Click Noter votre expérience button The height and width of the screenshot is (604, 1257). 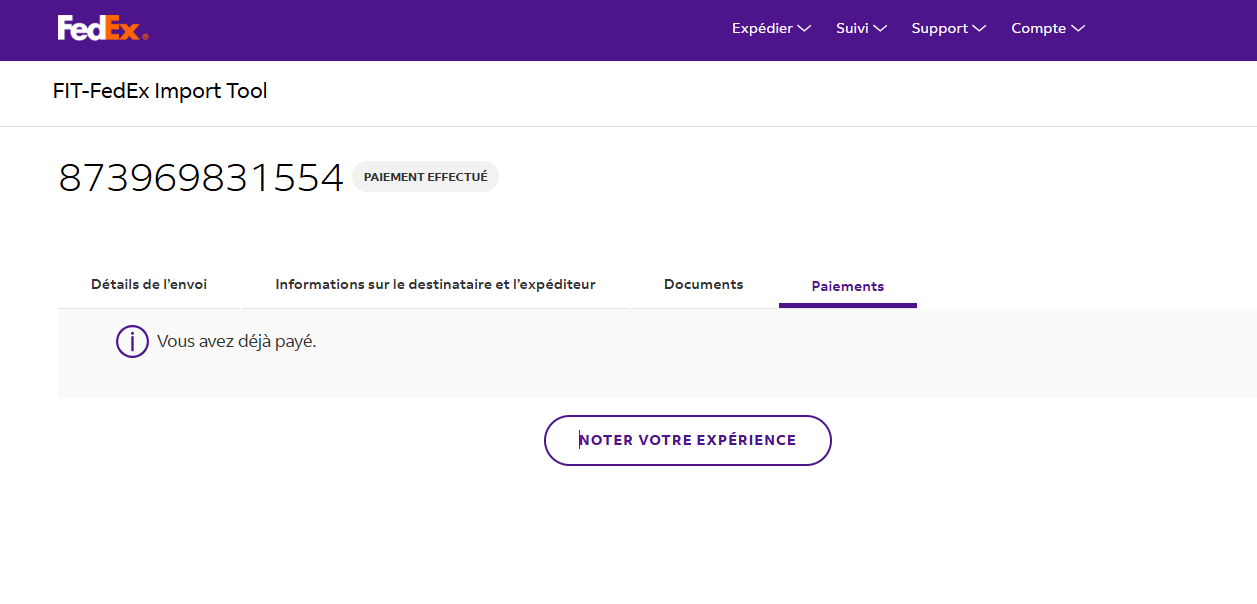click(688, 440)
